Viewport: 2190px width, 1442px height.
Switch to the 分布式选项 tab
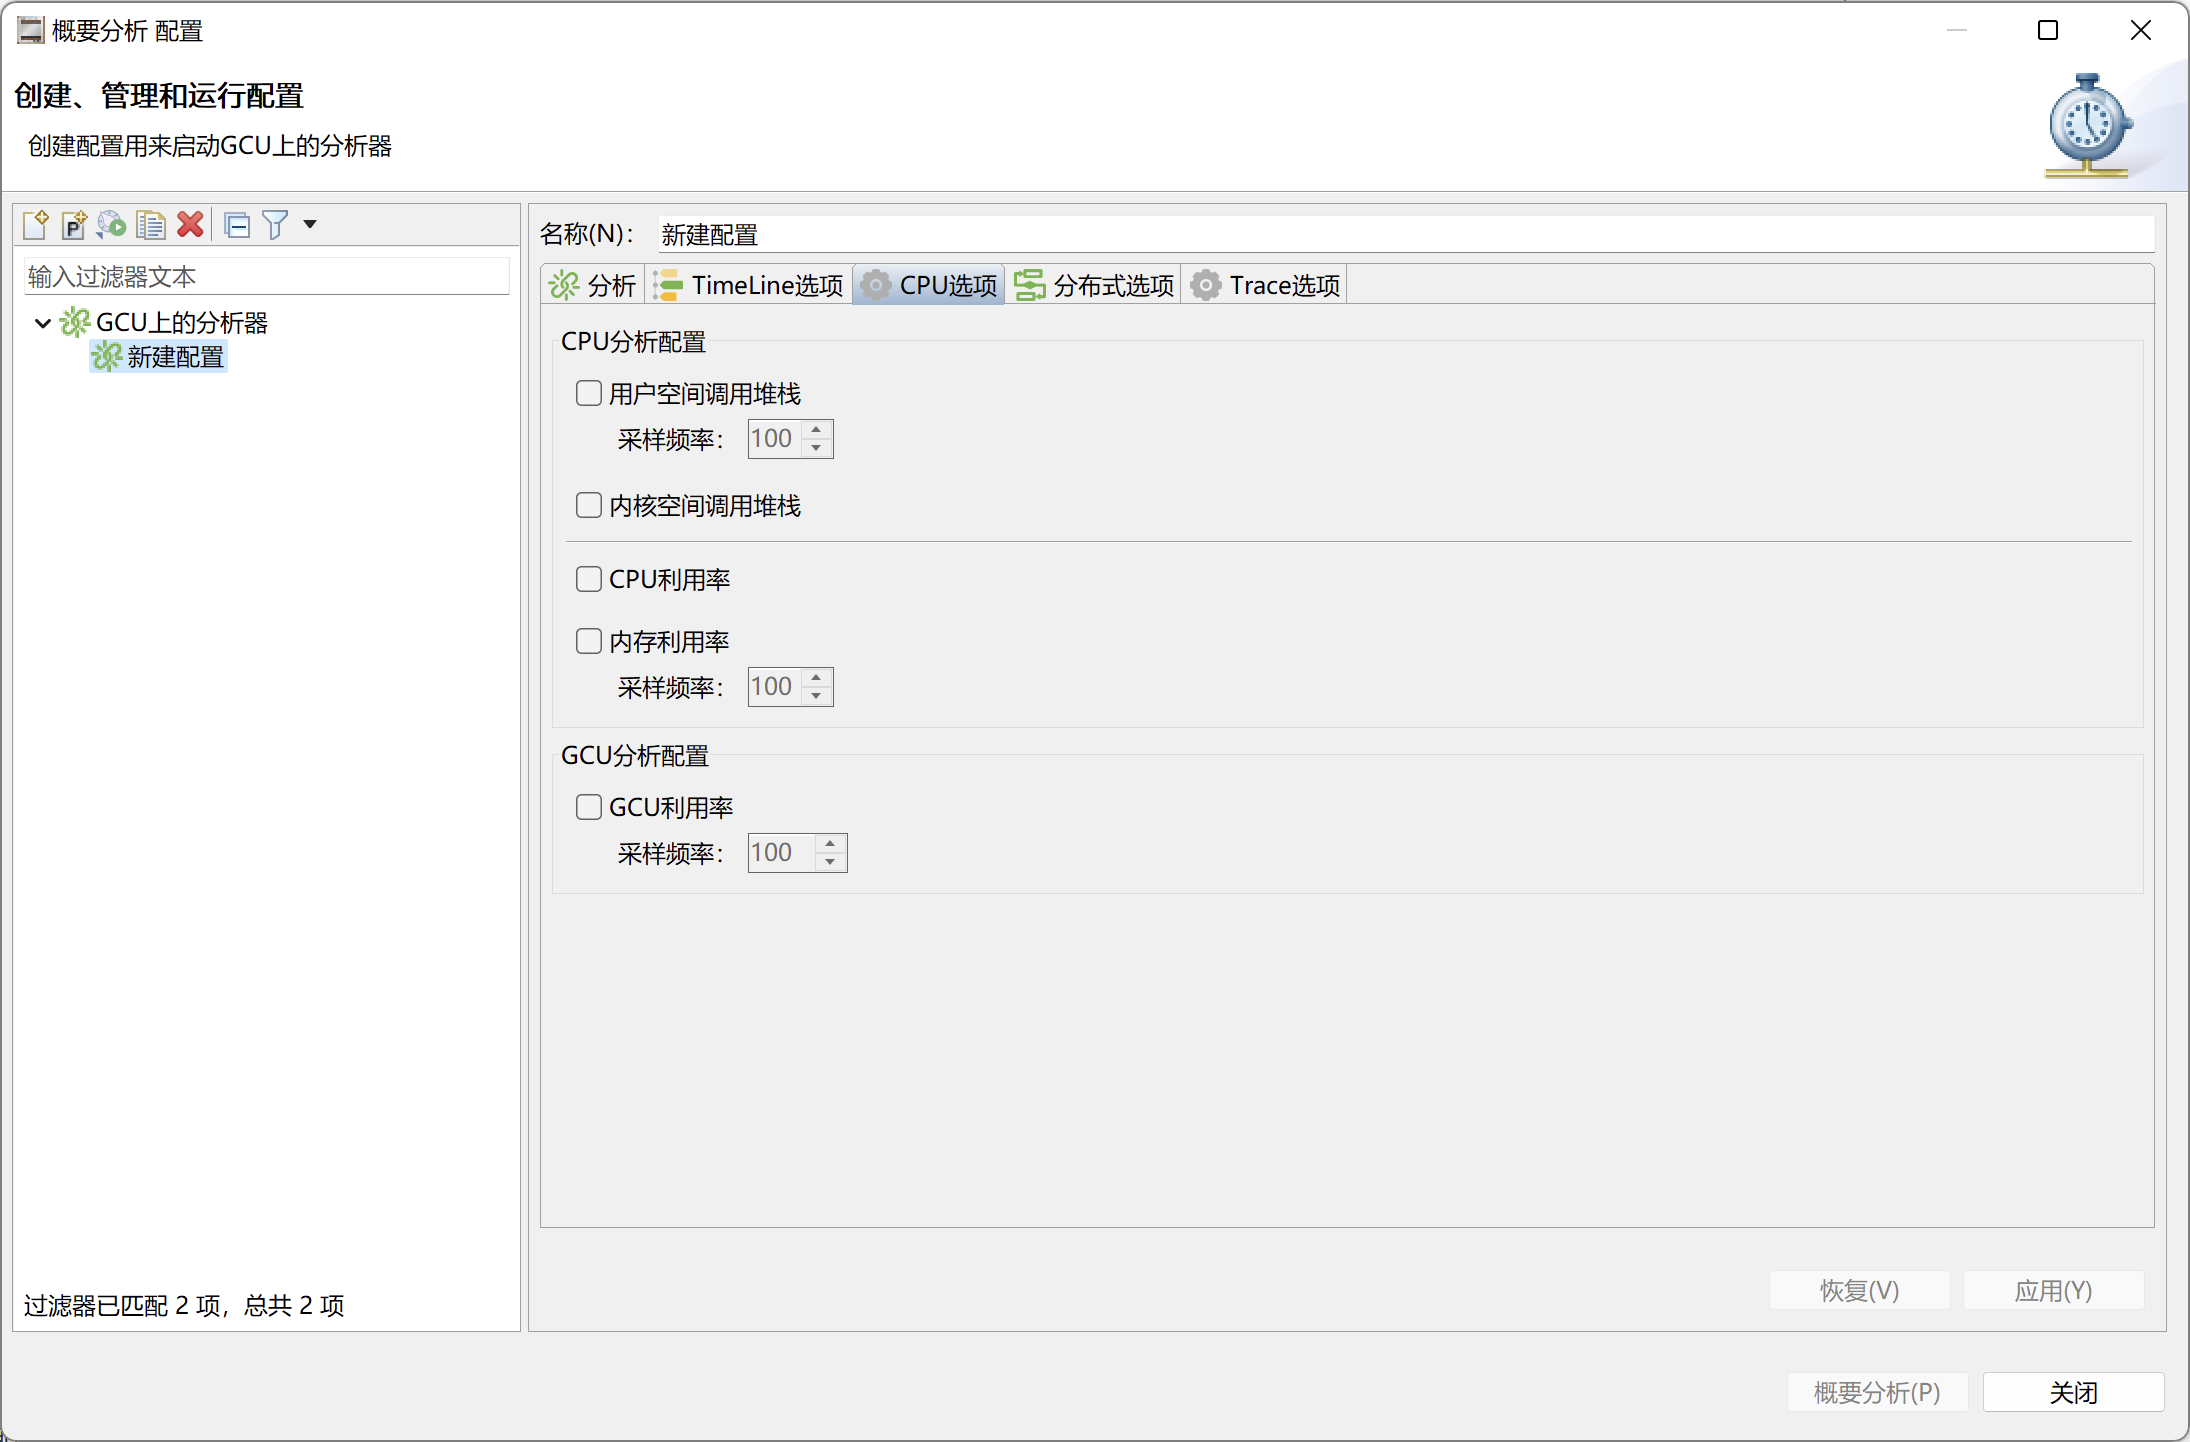pyautogui.click(x=1094, y=285)
